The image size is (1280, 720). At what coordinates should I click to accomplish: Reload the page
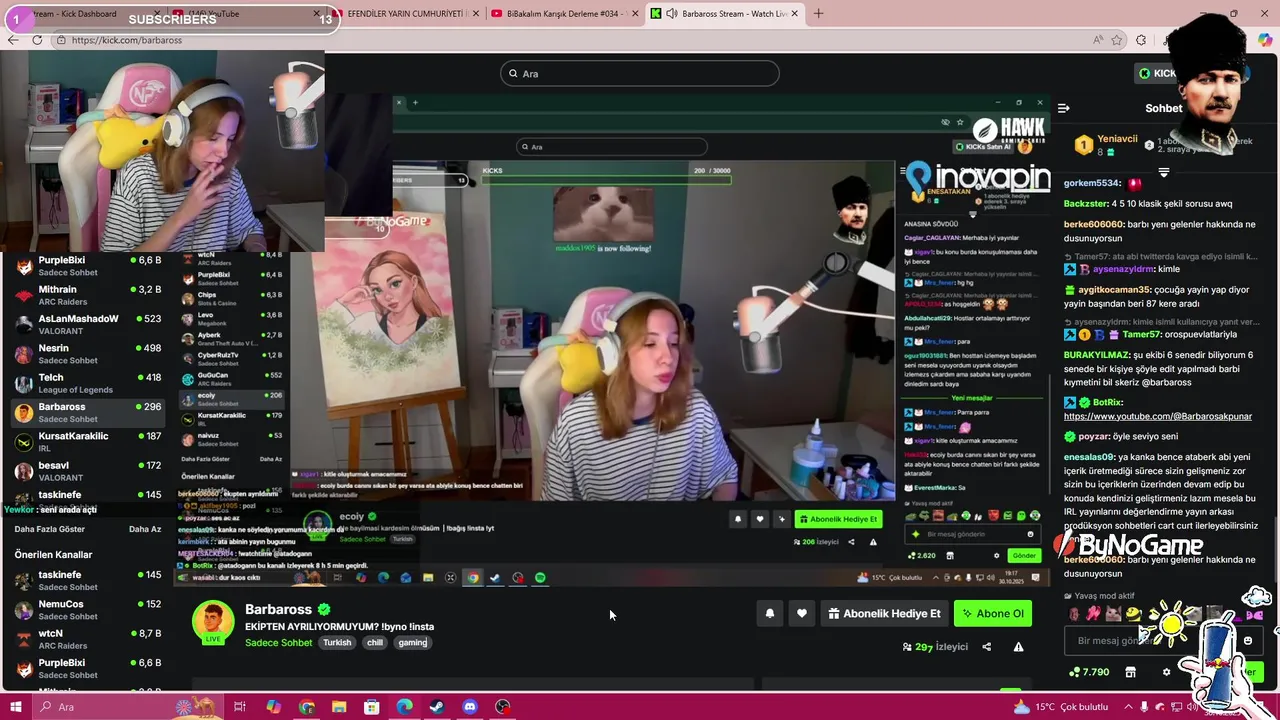pos(37,40)
